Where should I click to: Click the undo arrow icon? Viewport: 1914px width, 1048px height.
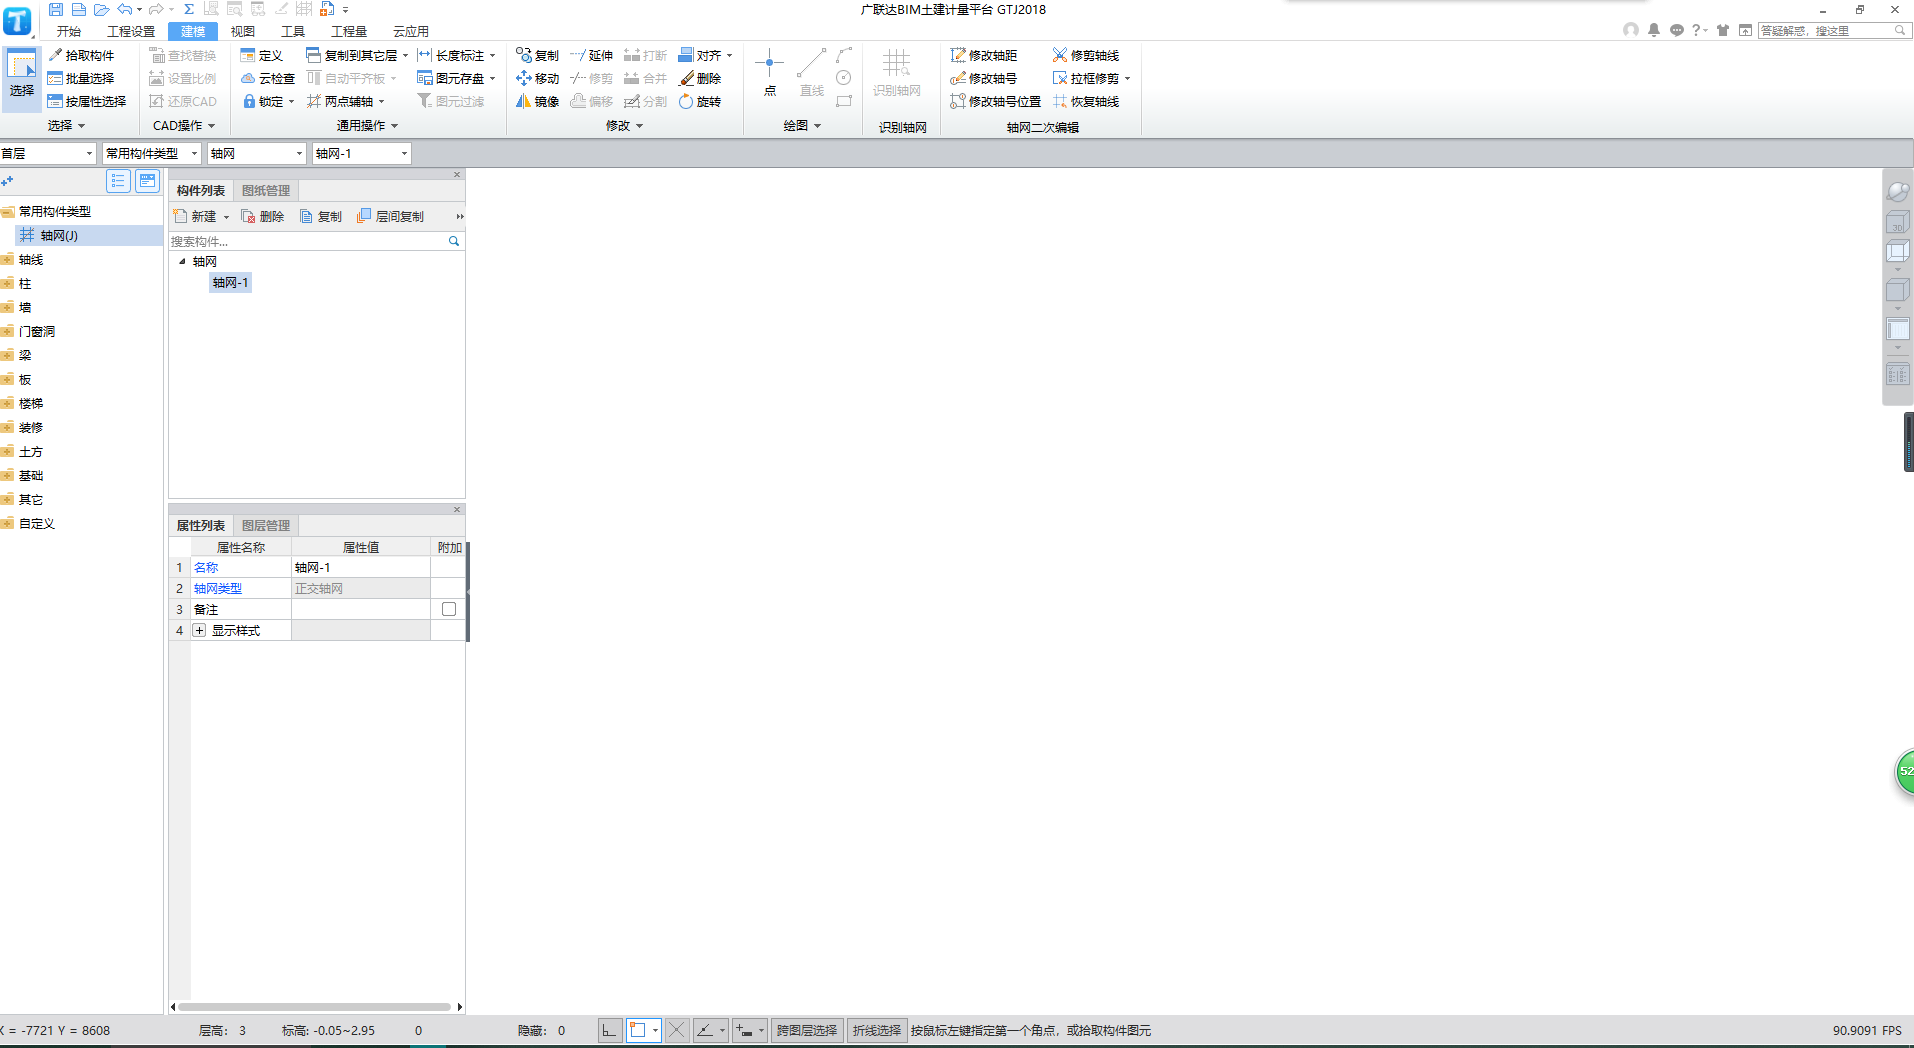(124, 9)
